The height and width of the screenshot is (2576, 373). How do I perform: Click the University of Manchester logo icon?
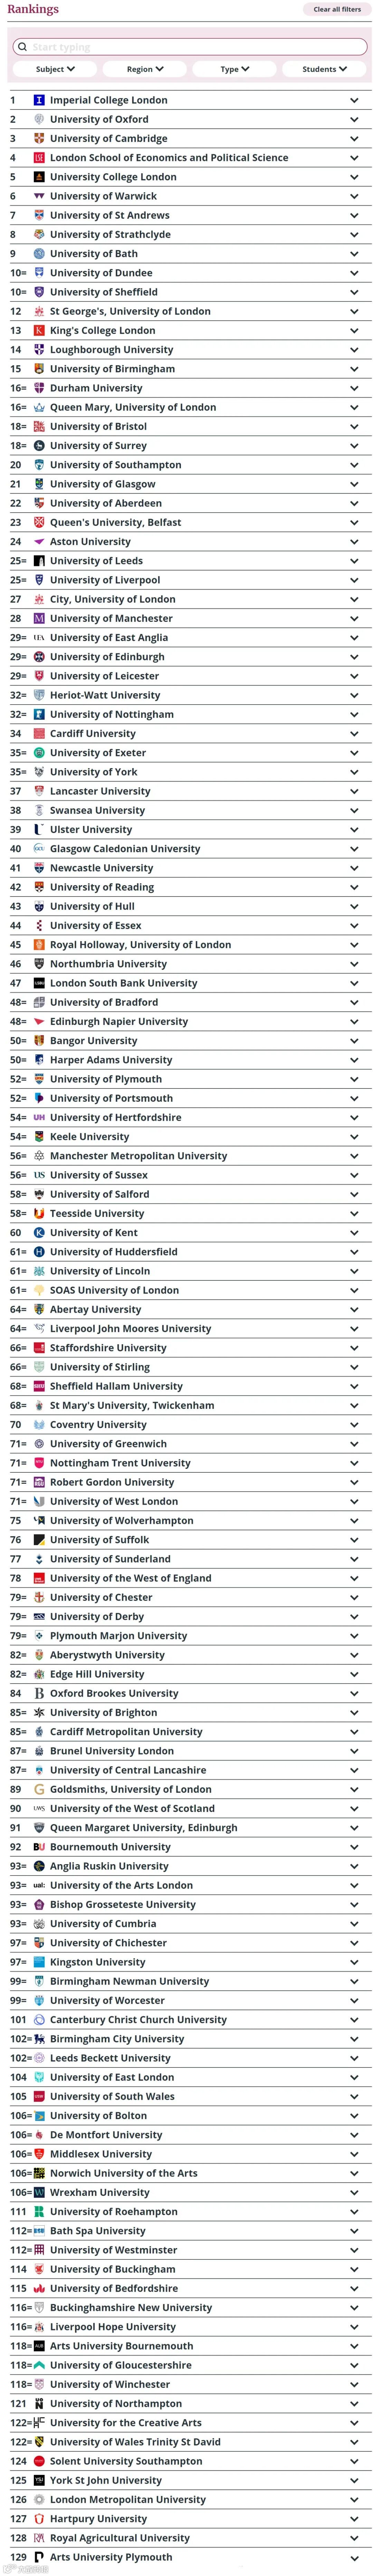[x=39, y=618]
